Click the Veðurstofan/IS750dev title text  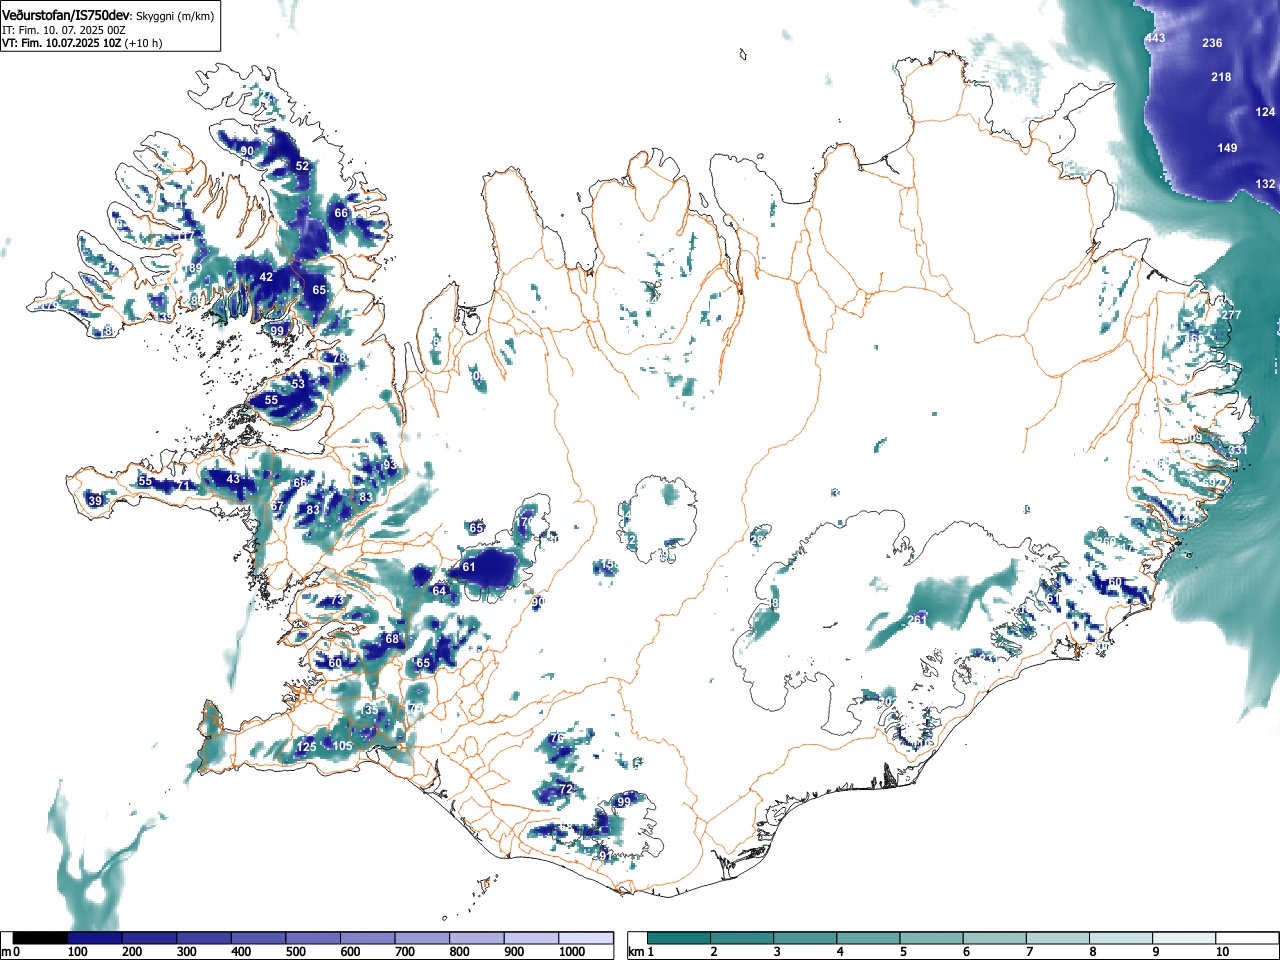coord(66,15)
